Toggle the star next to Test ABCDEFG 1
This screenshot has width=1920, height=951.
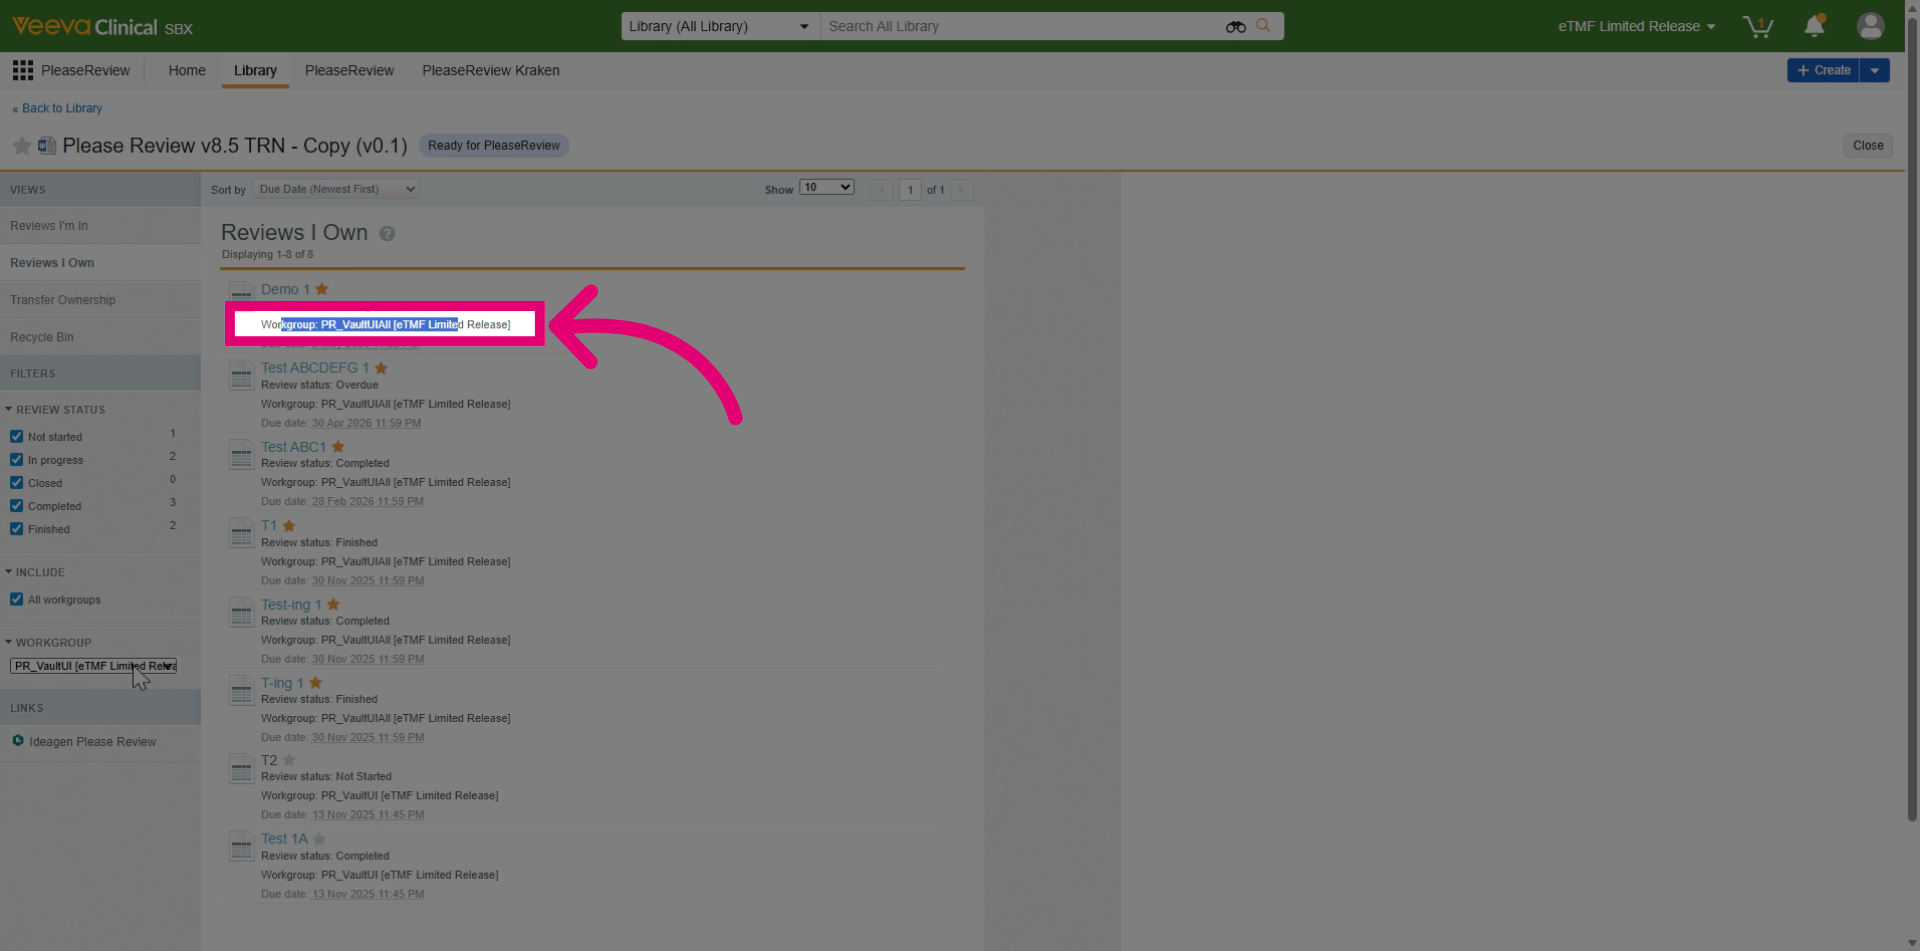[x=381, y=368]
